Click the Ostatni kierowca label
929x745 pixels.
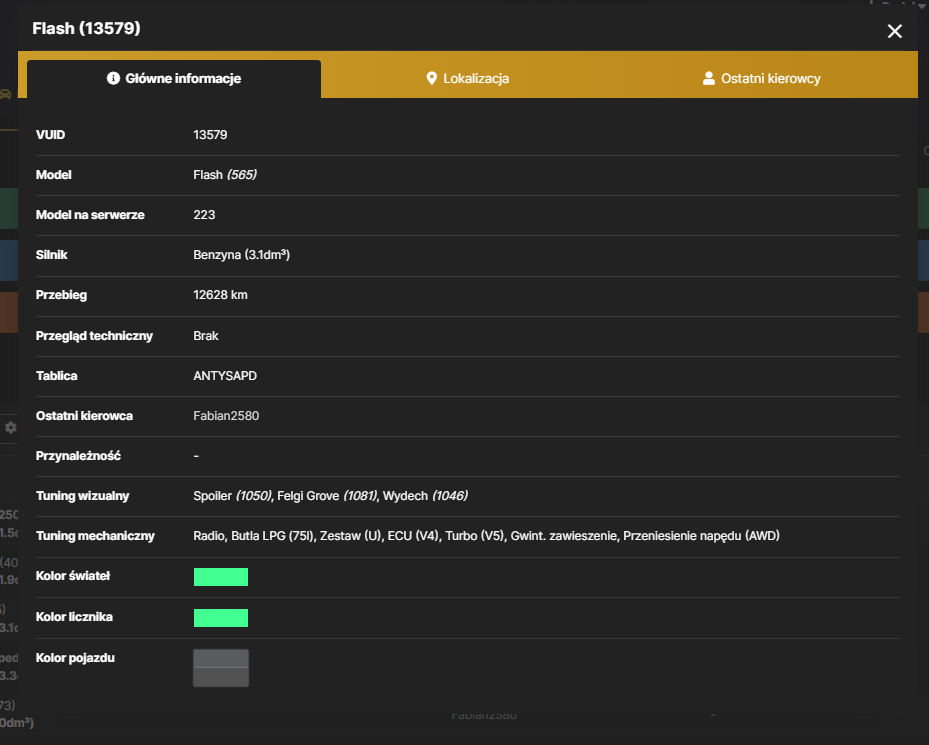84,416
